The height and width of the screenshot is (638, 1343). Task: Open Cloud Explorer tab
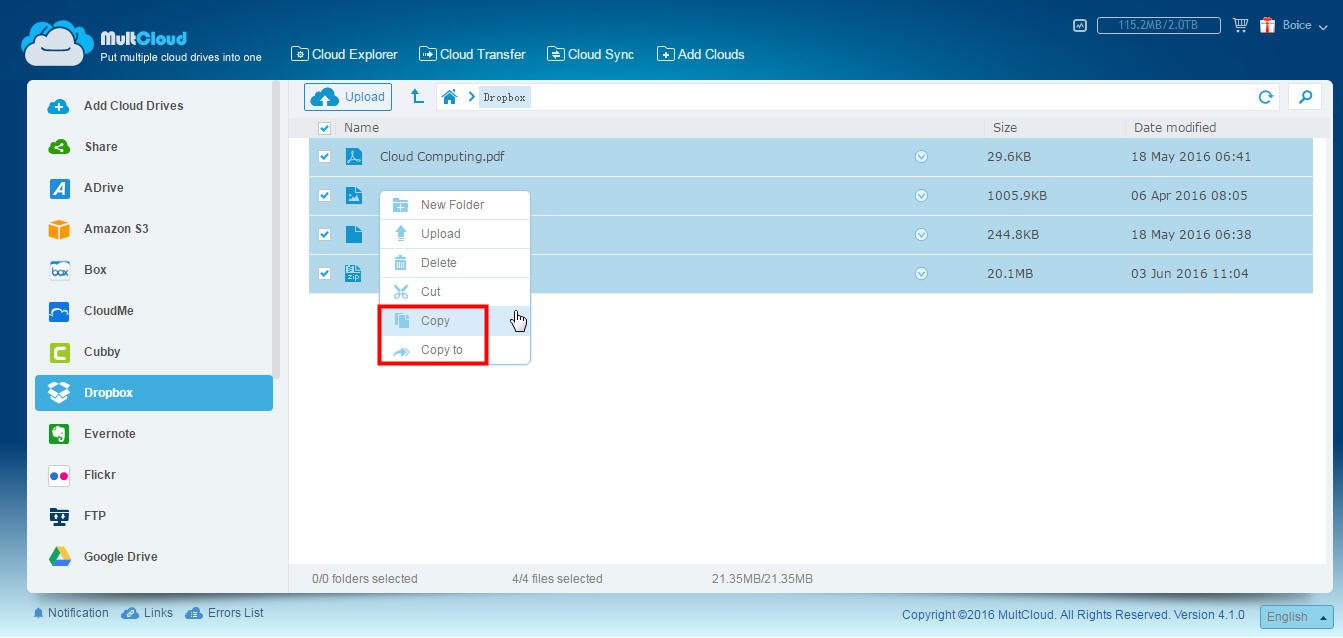pyautogui.click(x=344, y=54)
